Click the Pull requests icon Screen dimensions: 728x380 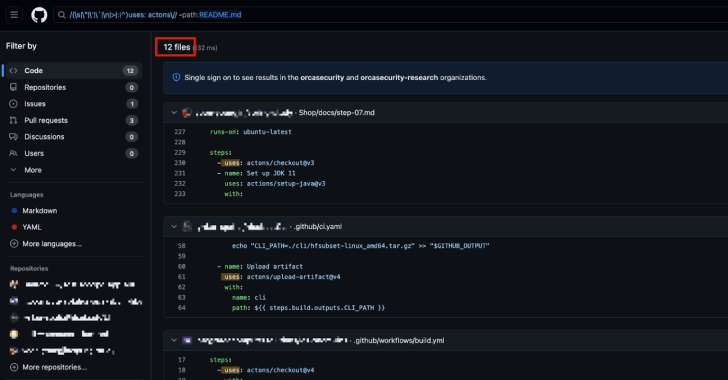pos(13,120)
